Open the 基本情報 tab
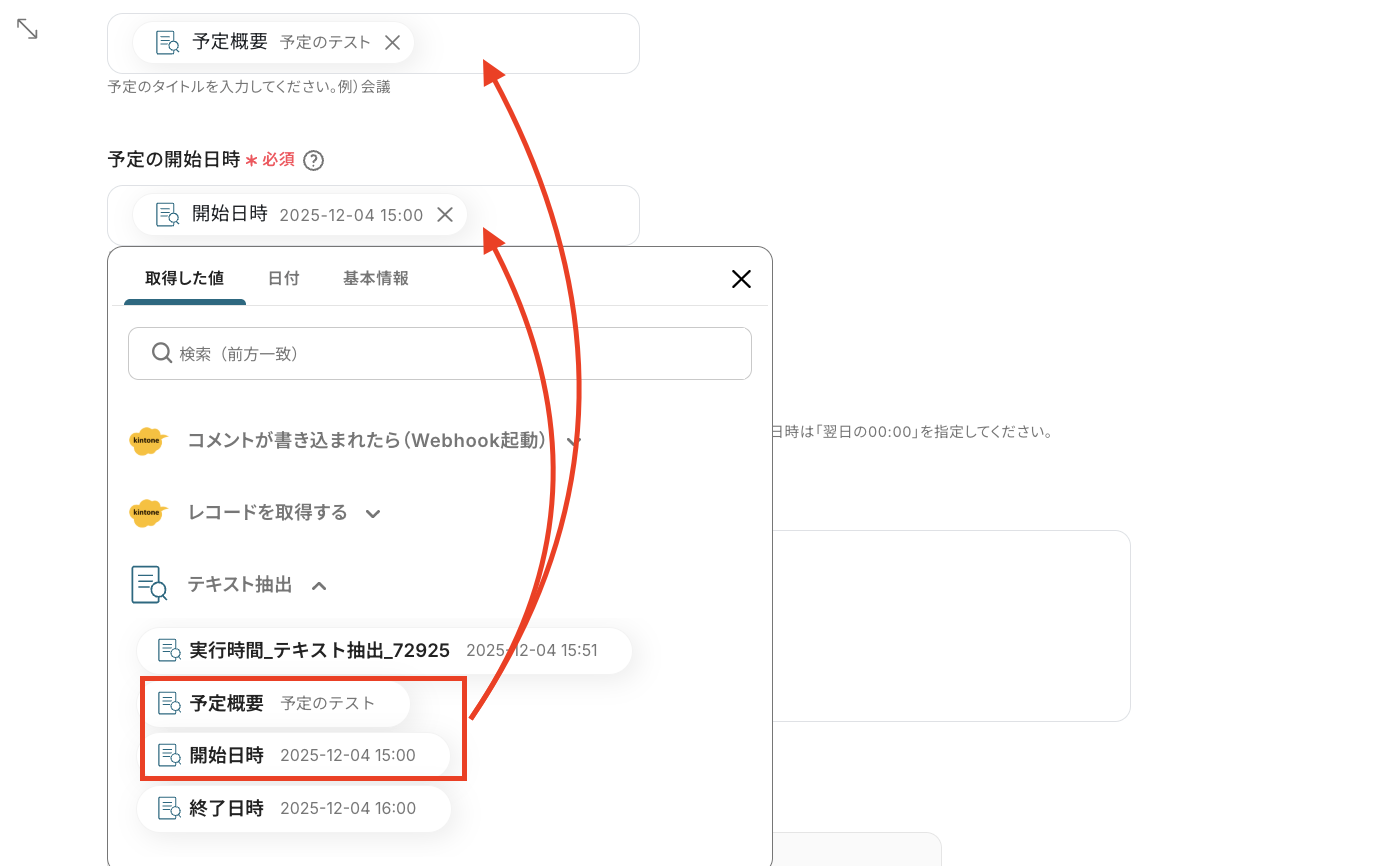 [x=376, y=279]
